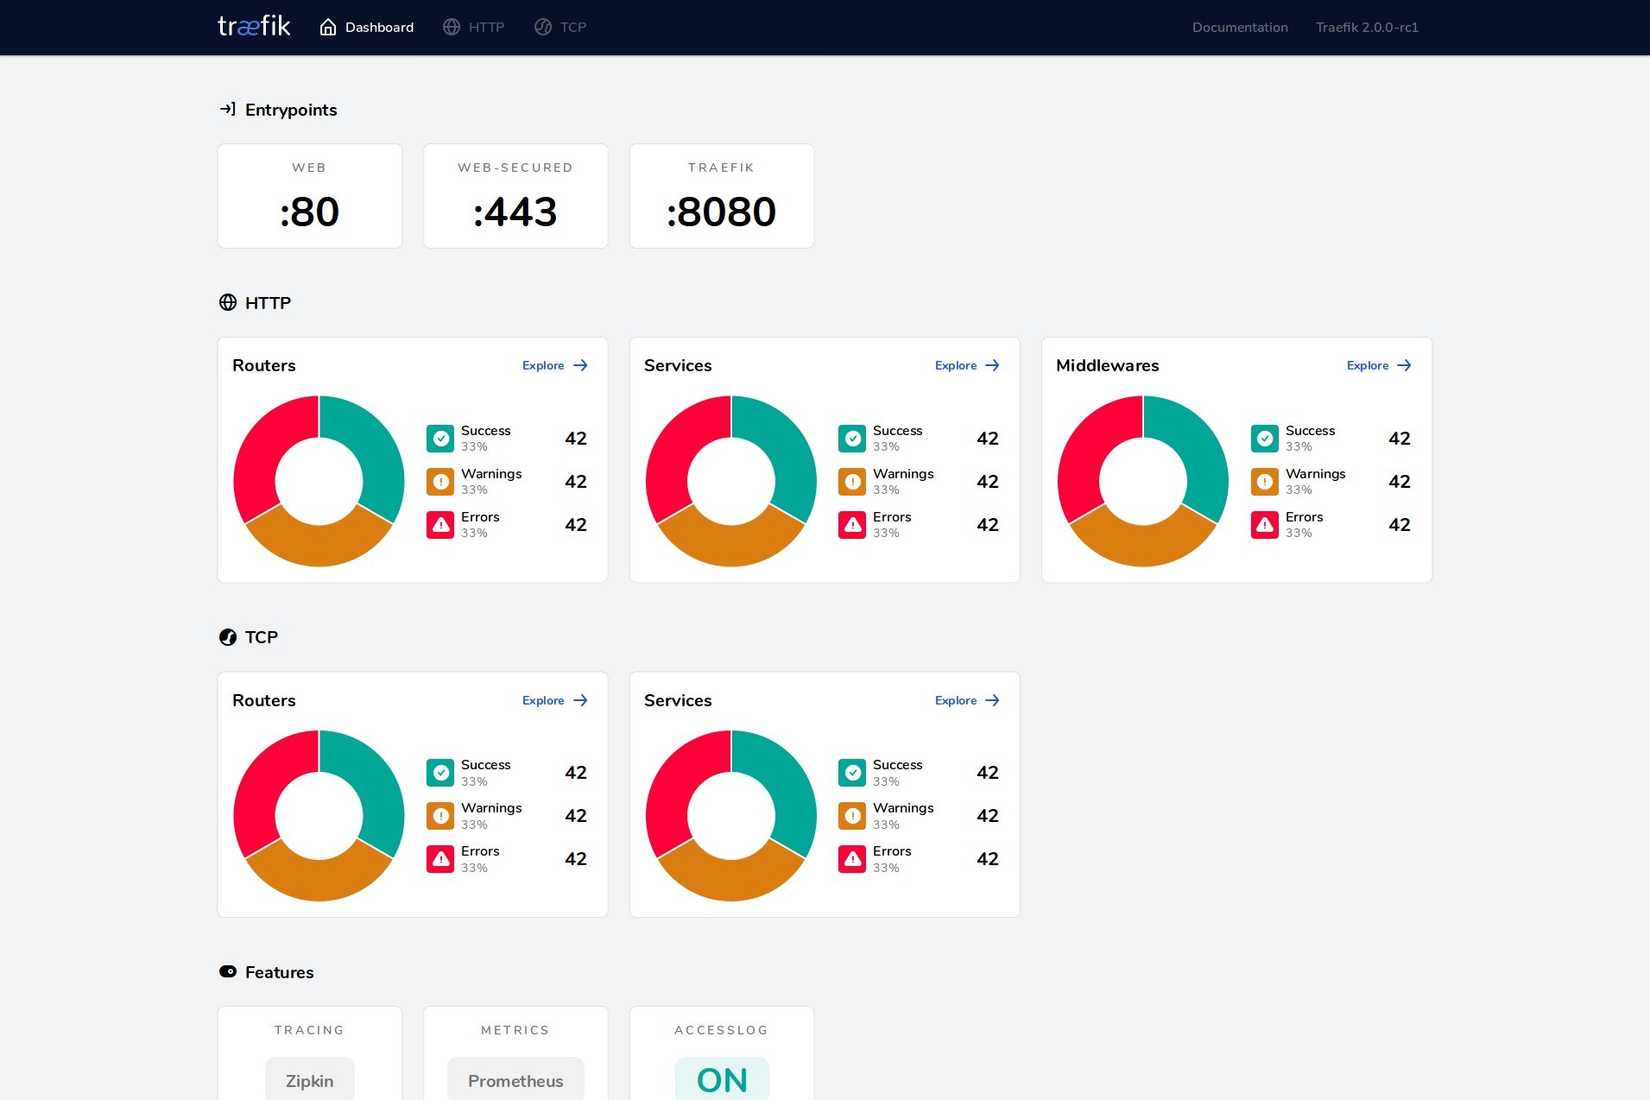Toggle the ACCESSLOG ON indicator
The height and width of the screenshot is (1100, 1650).
(721, 1079)
